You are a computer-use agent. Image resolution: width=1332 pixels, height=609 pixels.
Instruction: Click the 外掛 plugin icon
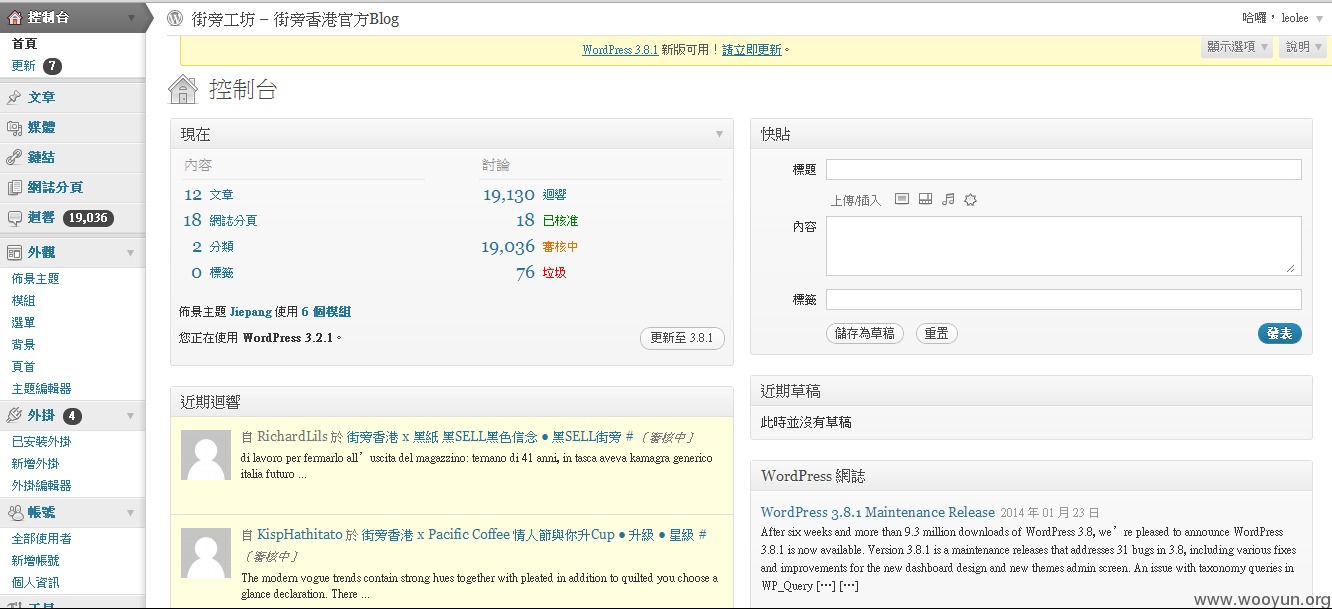14,416
